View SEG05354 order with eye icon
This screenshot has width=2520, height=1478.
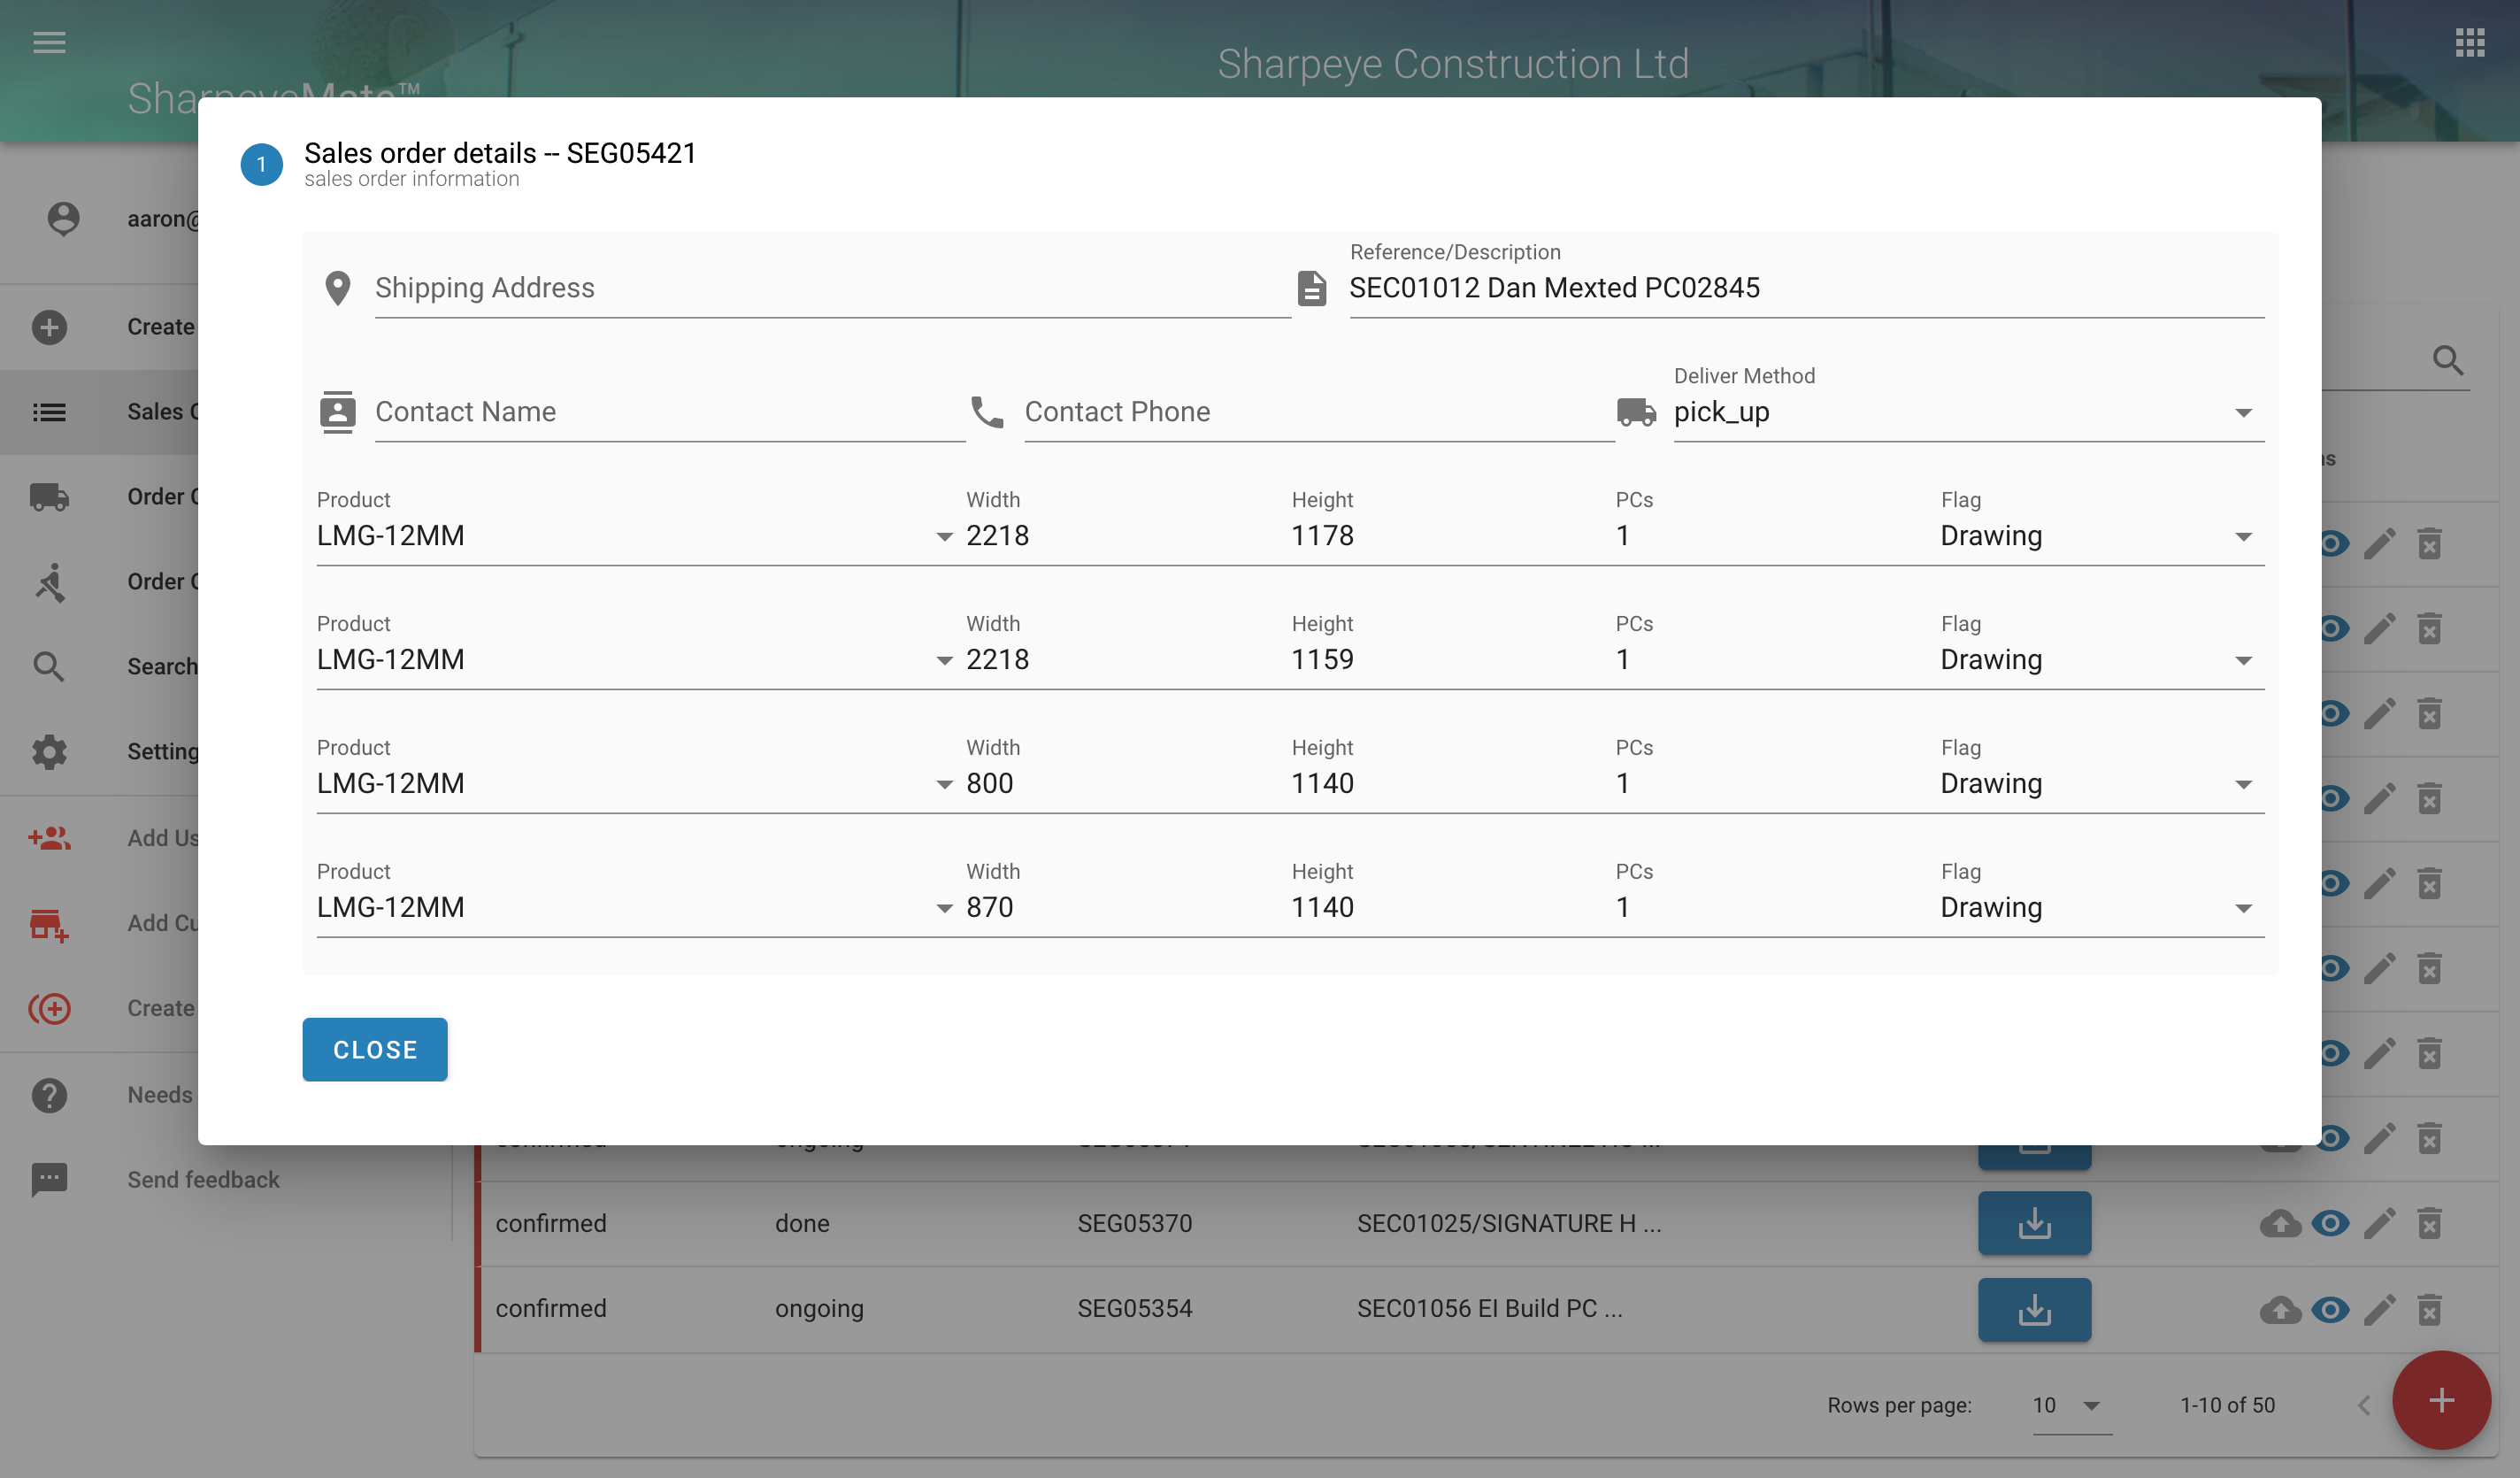(x=2330, y=1309)
